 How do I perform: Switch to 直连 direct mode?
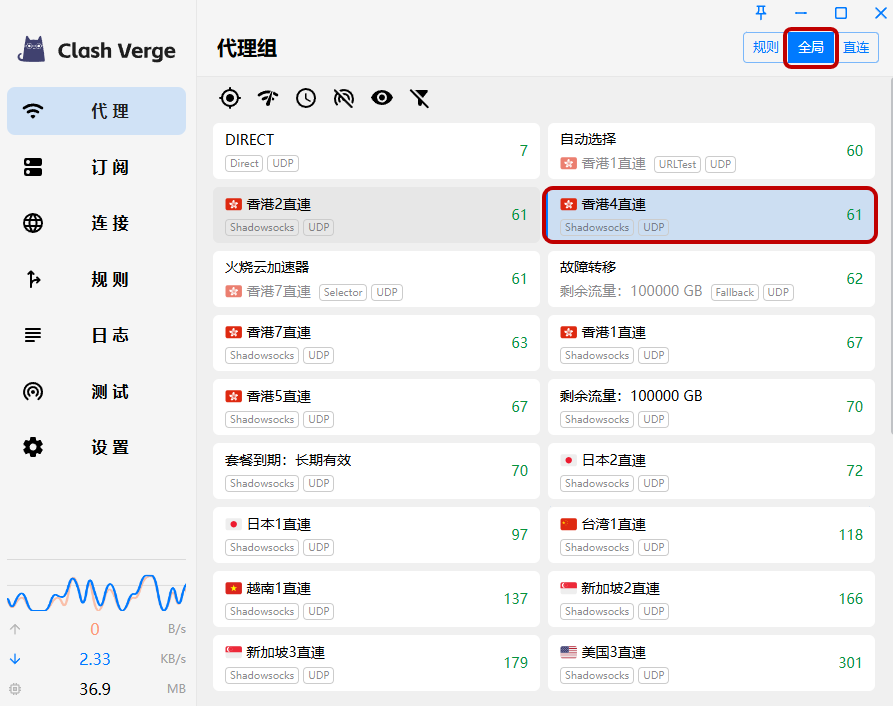tap(856, 47)
